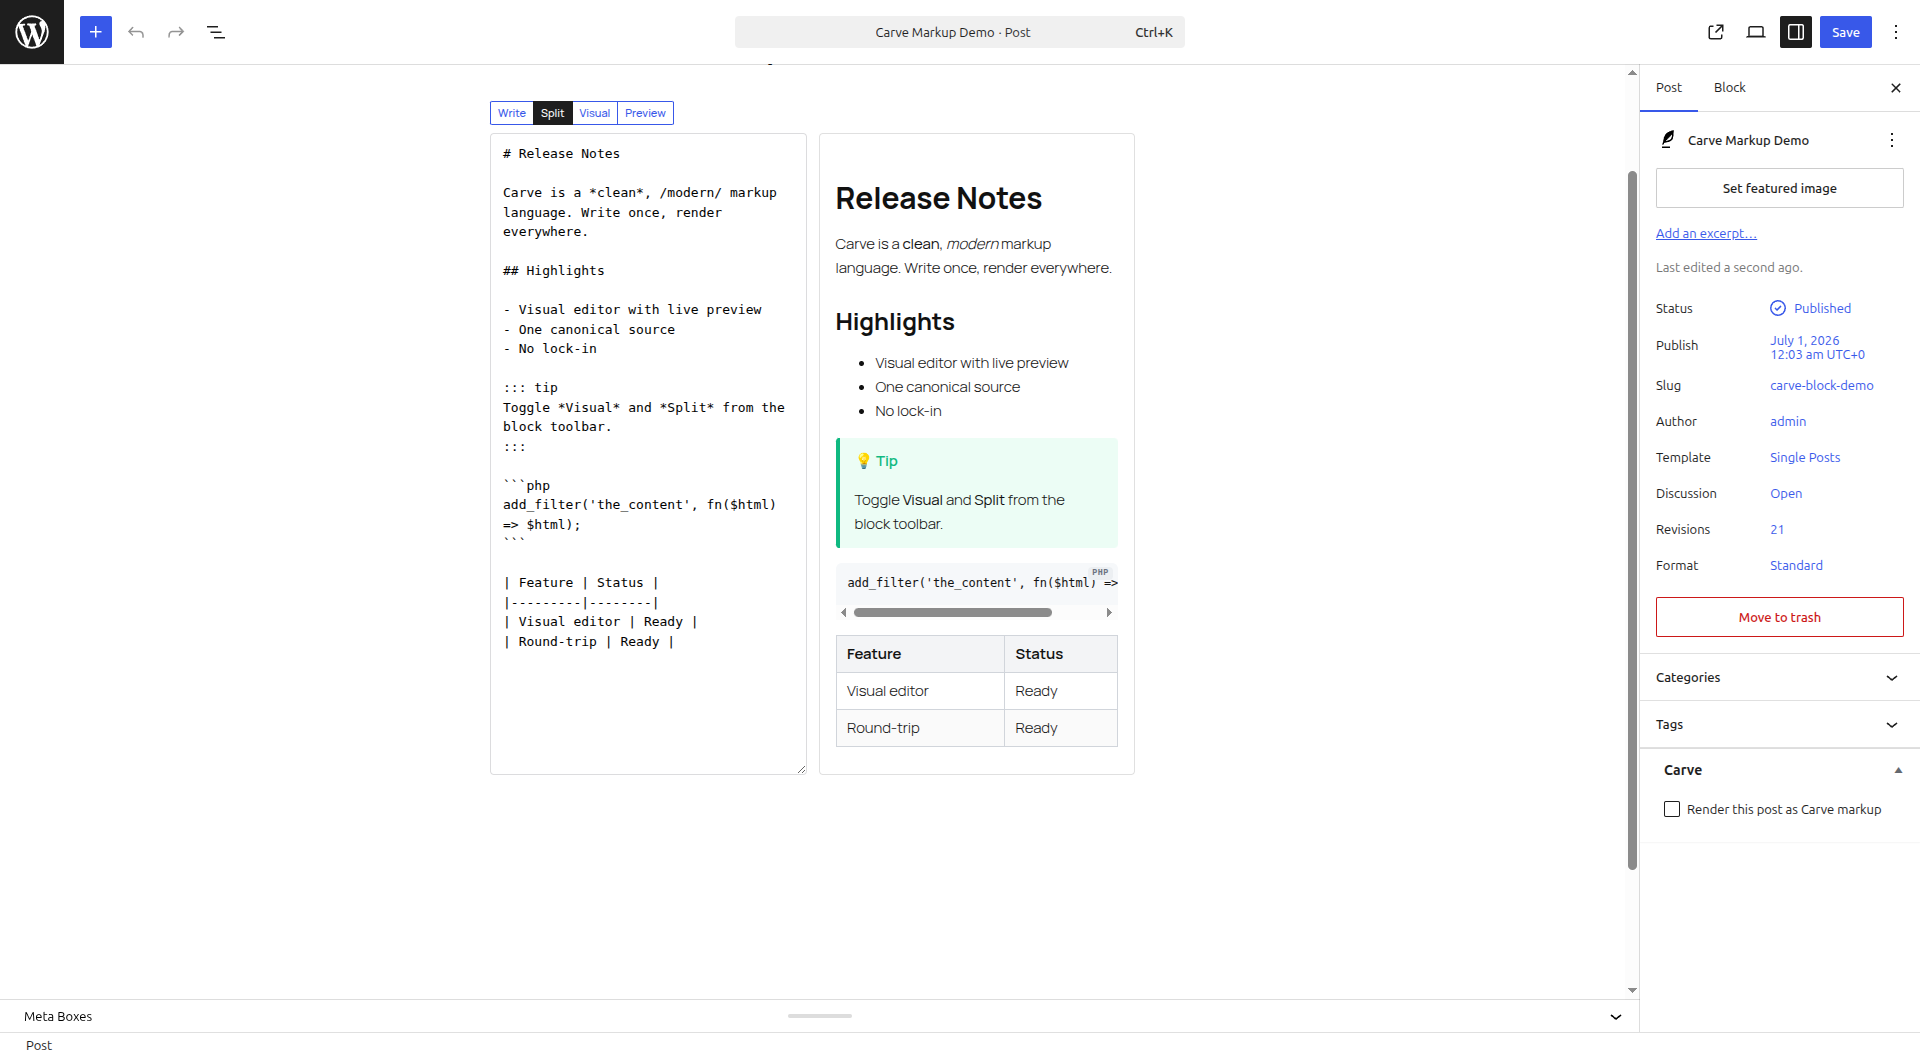The width and height of the screenshot is (1920, 1057).
Task: Change the Single Posts template
Action: (1805, 457)
